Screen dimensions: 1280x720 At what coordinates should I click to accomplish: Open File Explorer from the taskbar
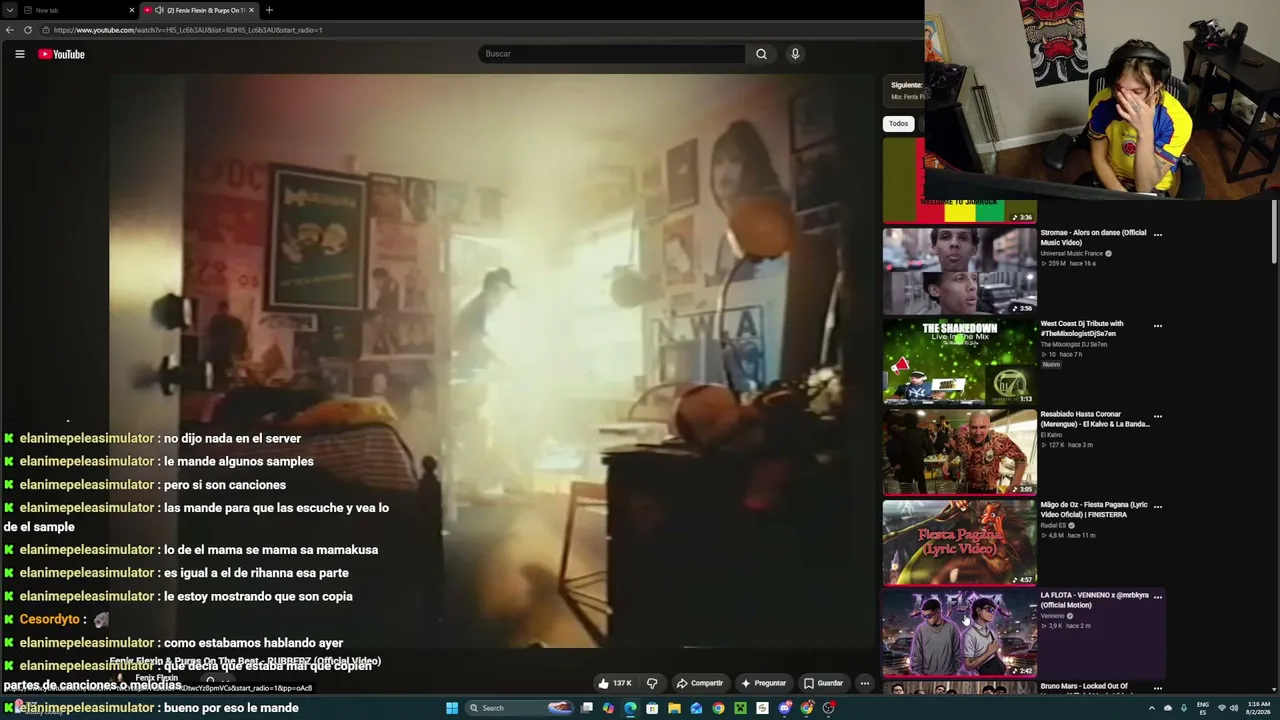tap(674, 708)
